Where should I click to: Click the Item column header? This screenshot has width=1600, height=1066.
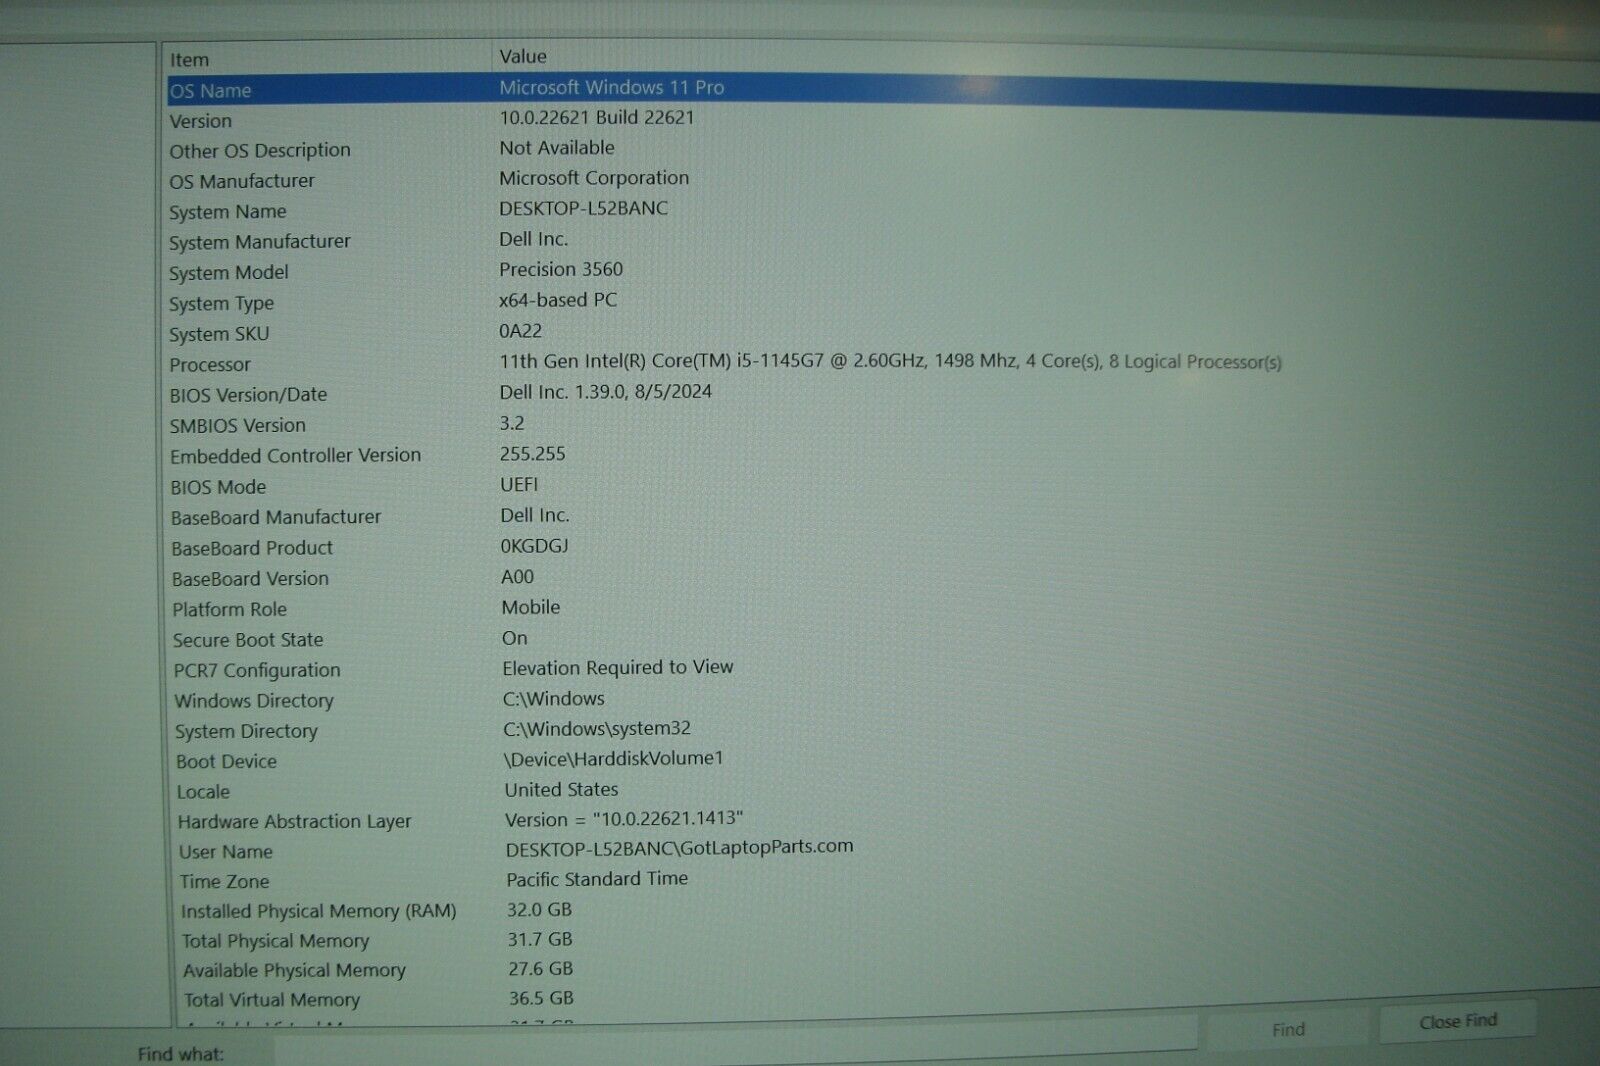point(192,59)
